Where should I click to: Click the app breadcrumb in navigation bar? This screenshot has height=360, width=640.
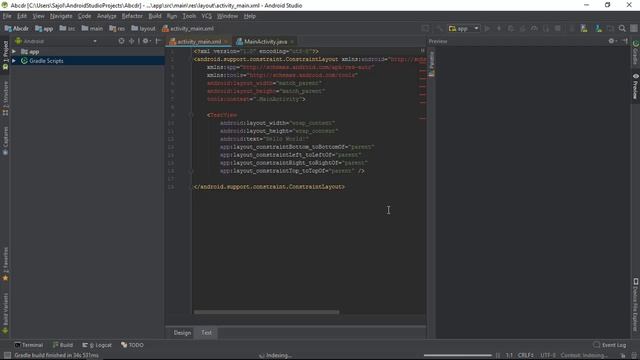click(44, 29)
